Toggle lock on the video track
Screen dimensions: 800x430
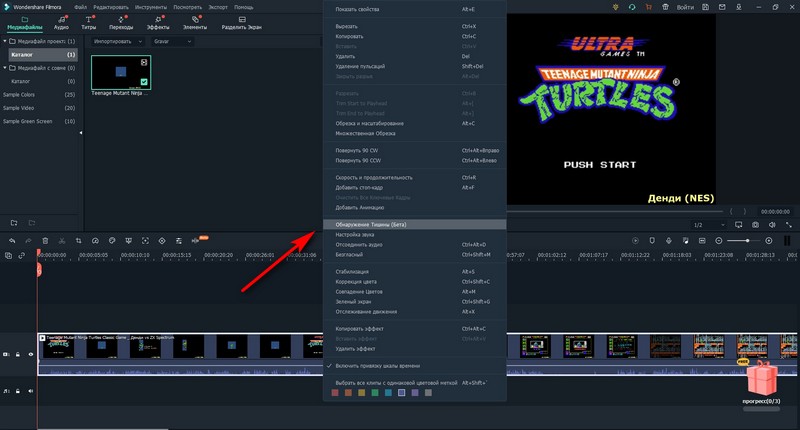pos(18,354)
